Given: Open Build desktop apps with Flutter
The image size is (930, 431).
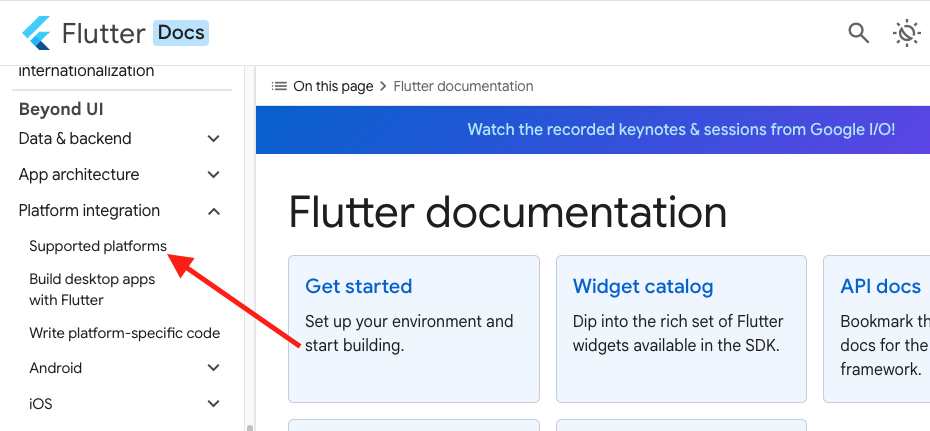Looking at the screenshot, I should (92, 289).
